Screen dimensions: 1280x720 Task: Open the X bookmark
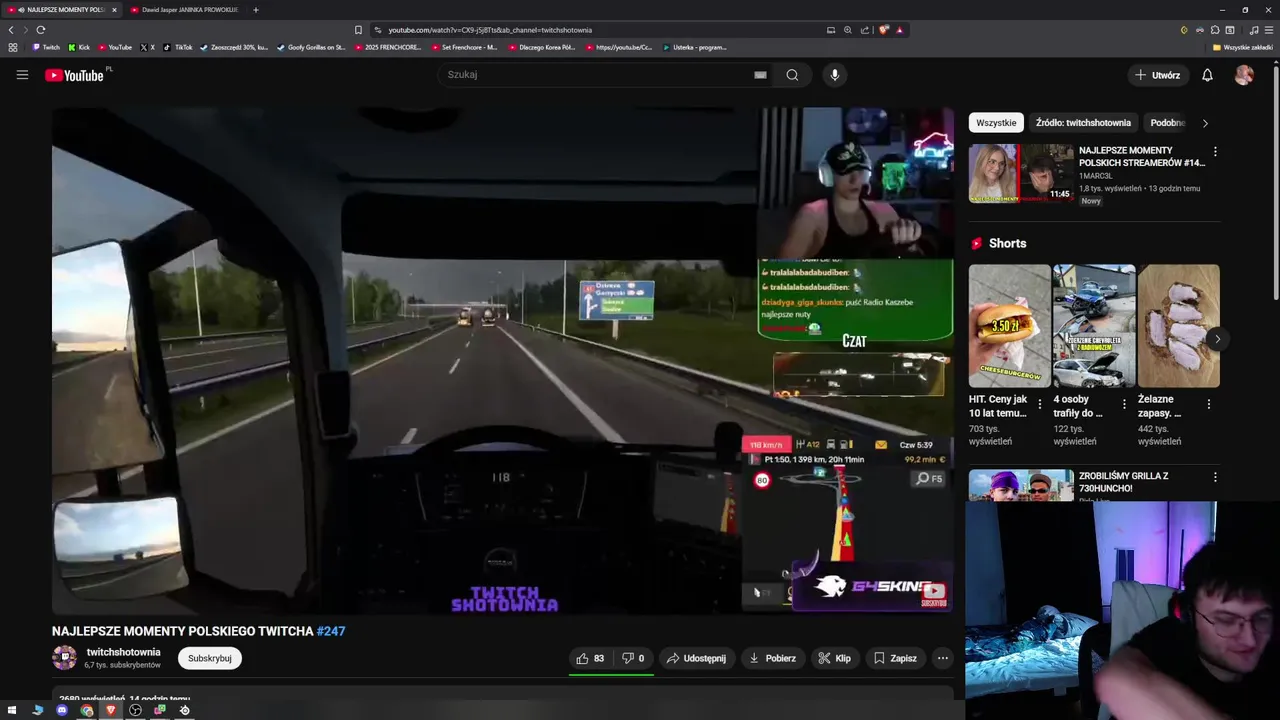click(148, 47)
